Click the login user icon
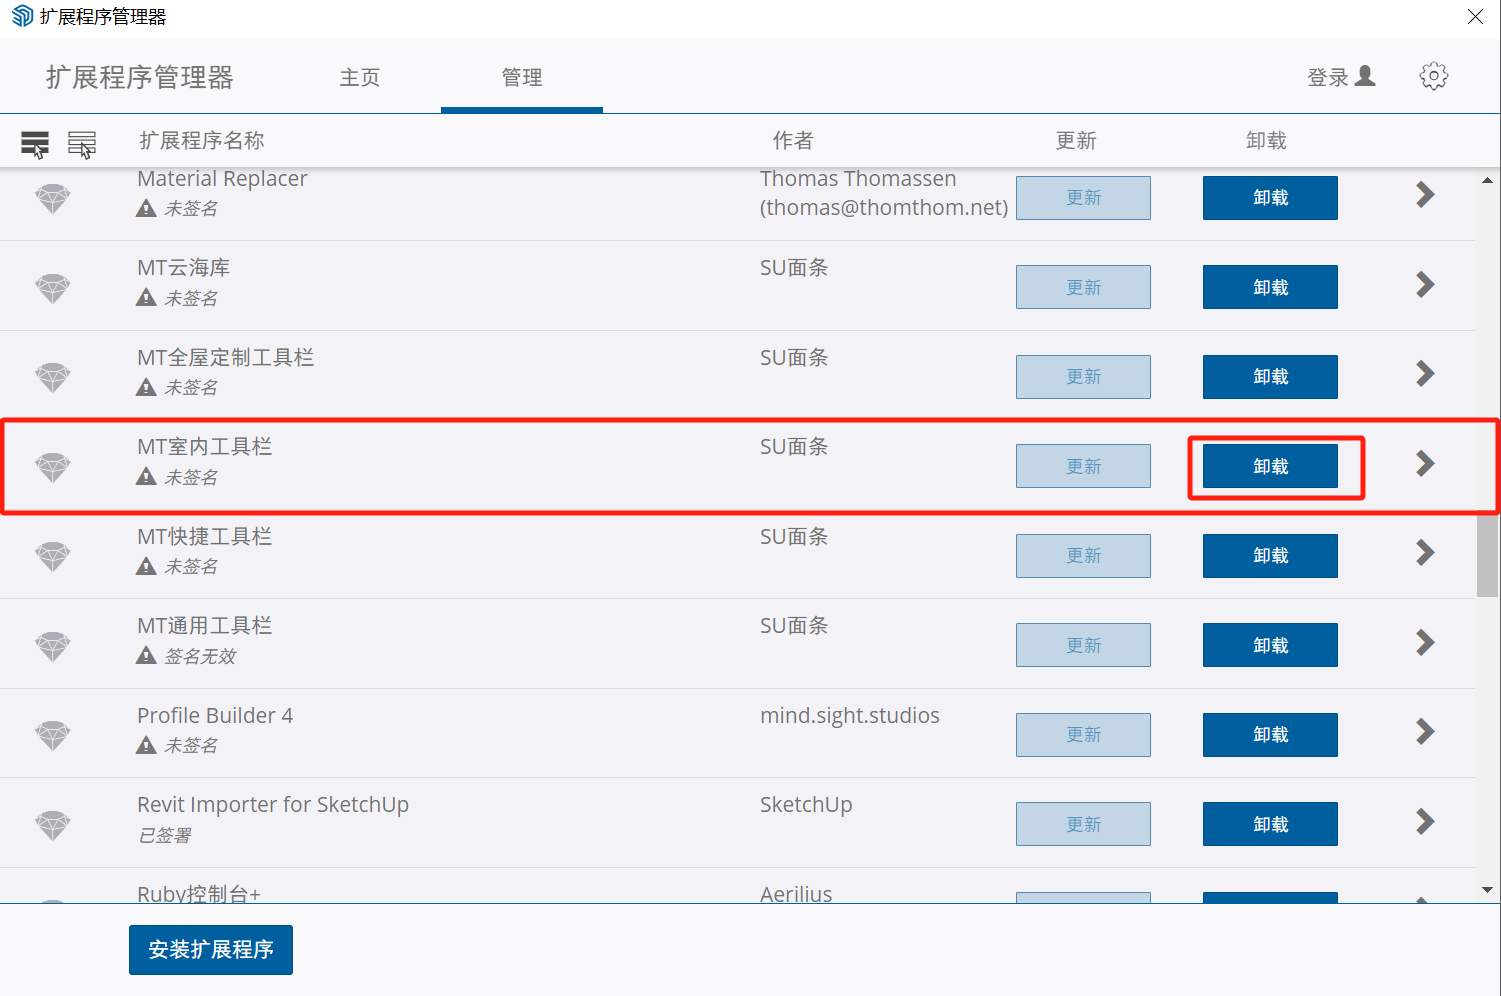Screen dimensions: 1501x996 coord(1365,76)
